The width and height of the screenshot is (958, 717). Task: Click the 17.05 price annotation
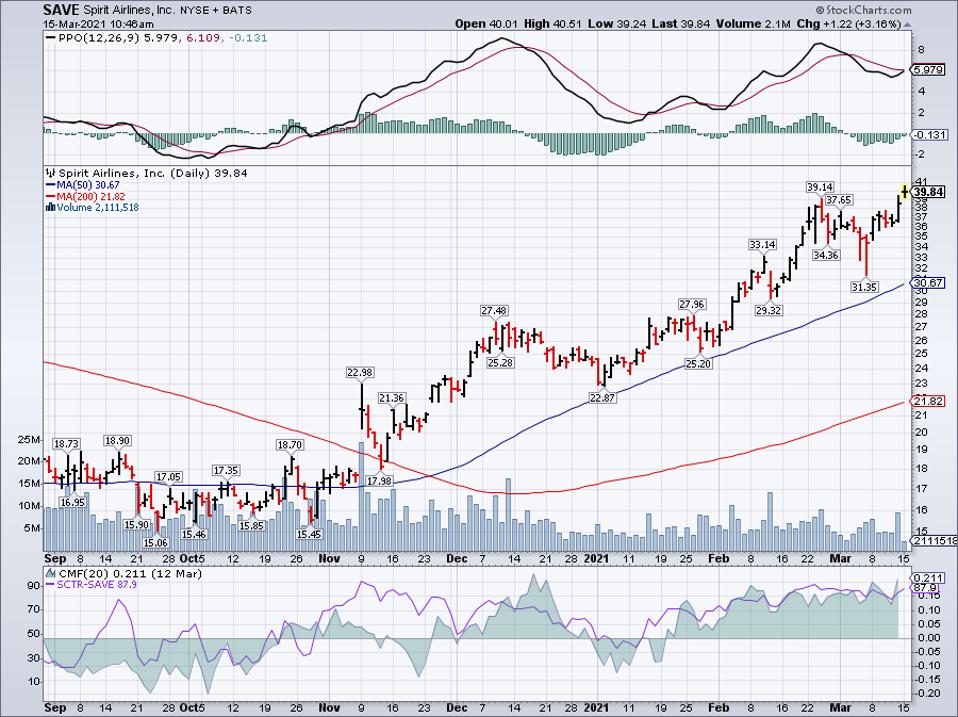(x=169, y=477)
